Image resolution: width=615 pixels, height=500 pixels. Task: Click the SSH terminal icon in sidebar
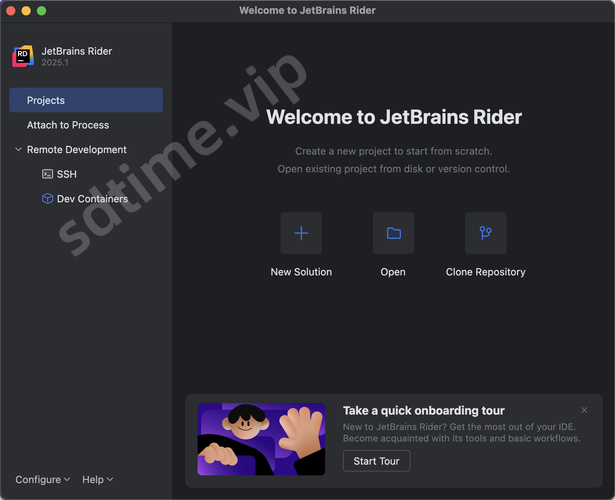[47, 174]
